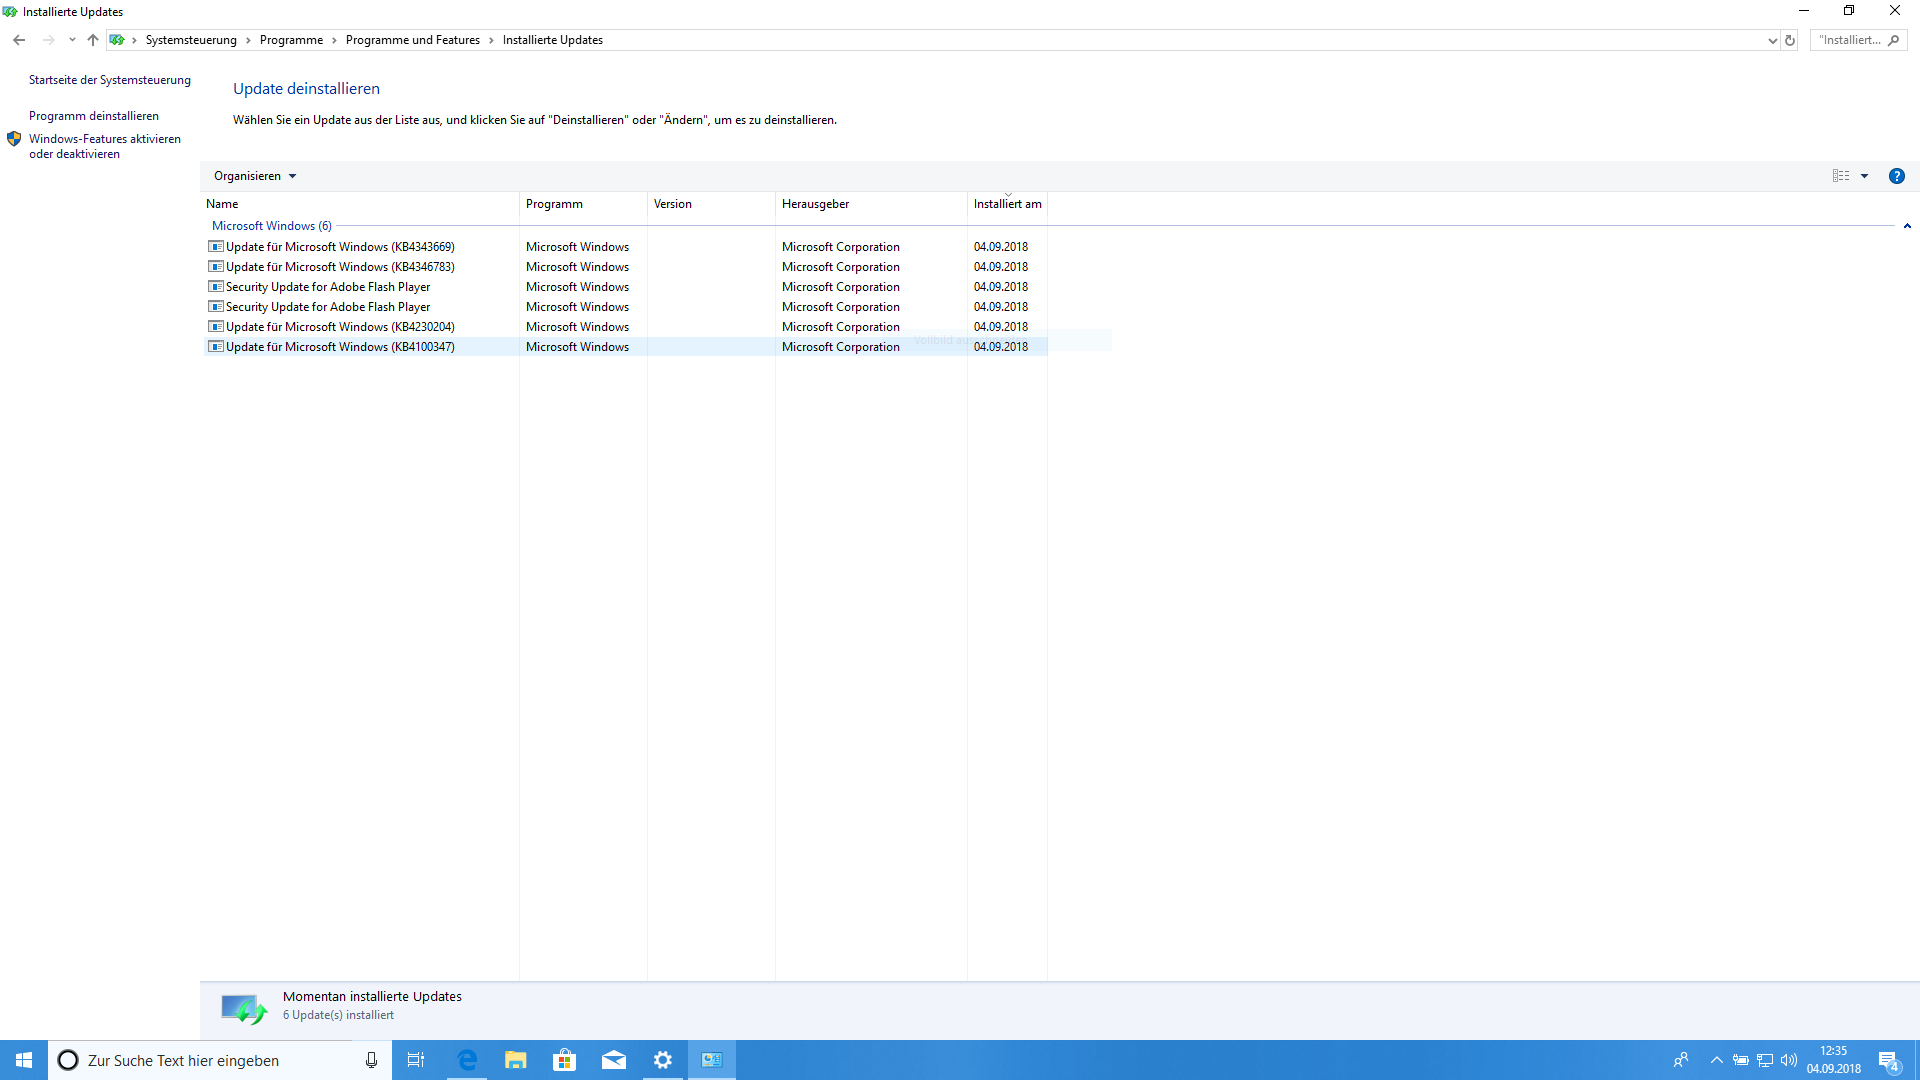Click the volume speaker icon

point(1789,1060)
